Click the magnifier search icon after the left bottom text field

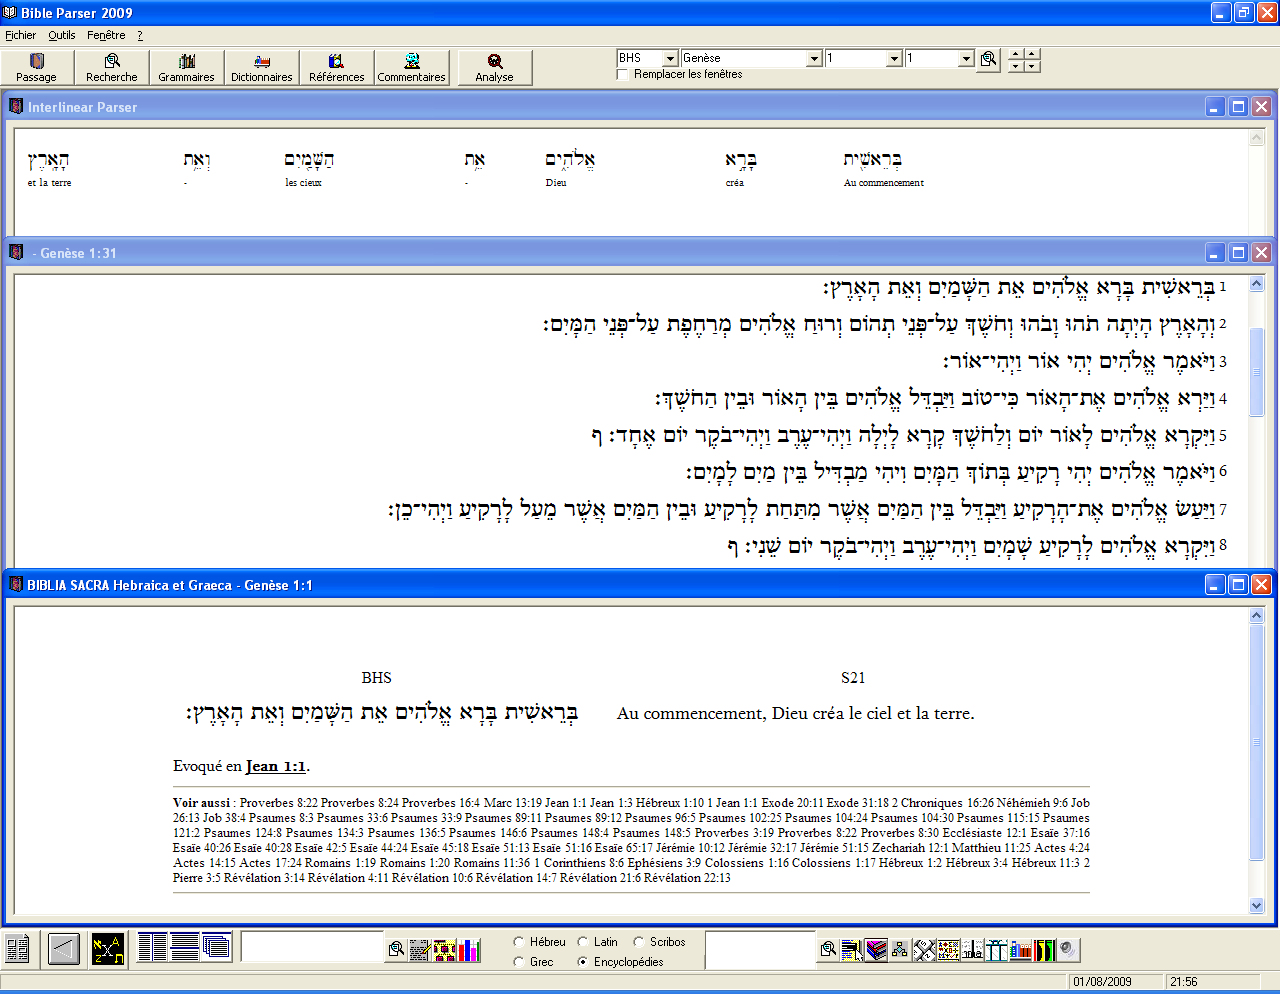[x=397, y=949]
